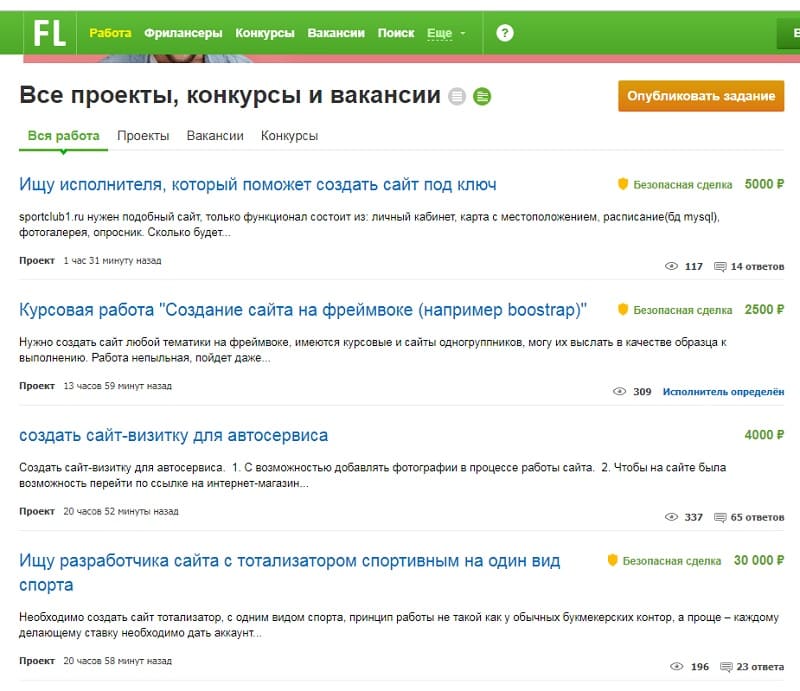Select the Вся работа tab
The height and width of the screenshot is (691, 800).
[63, 136]
